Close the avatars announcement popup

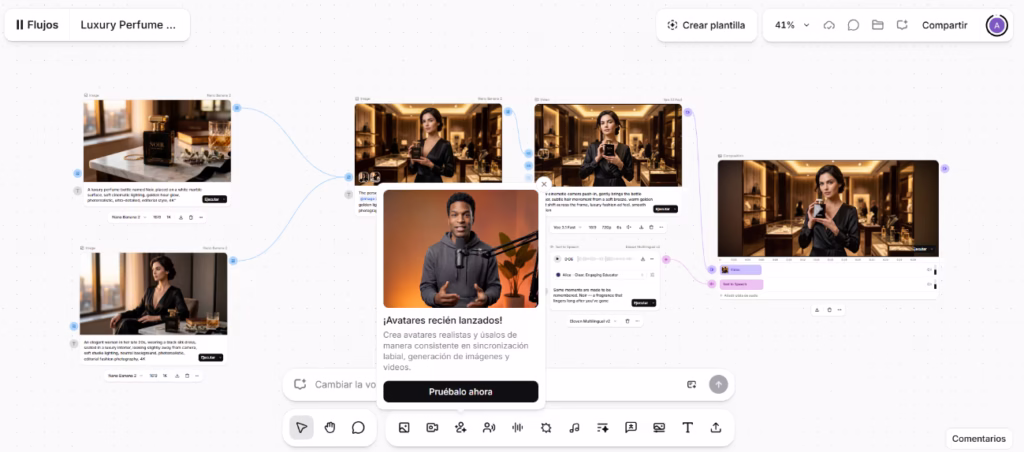pos(543,184)
